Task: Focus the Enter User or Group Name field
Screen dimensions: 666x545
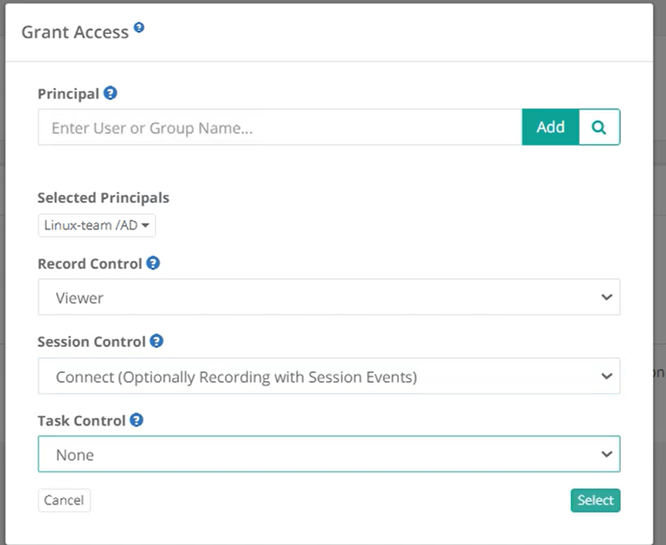Action: point(280,127)
